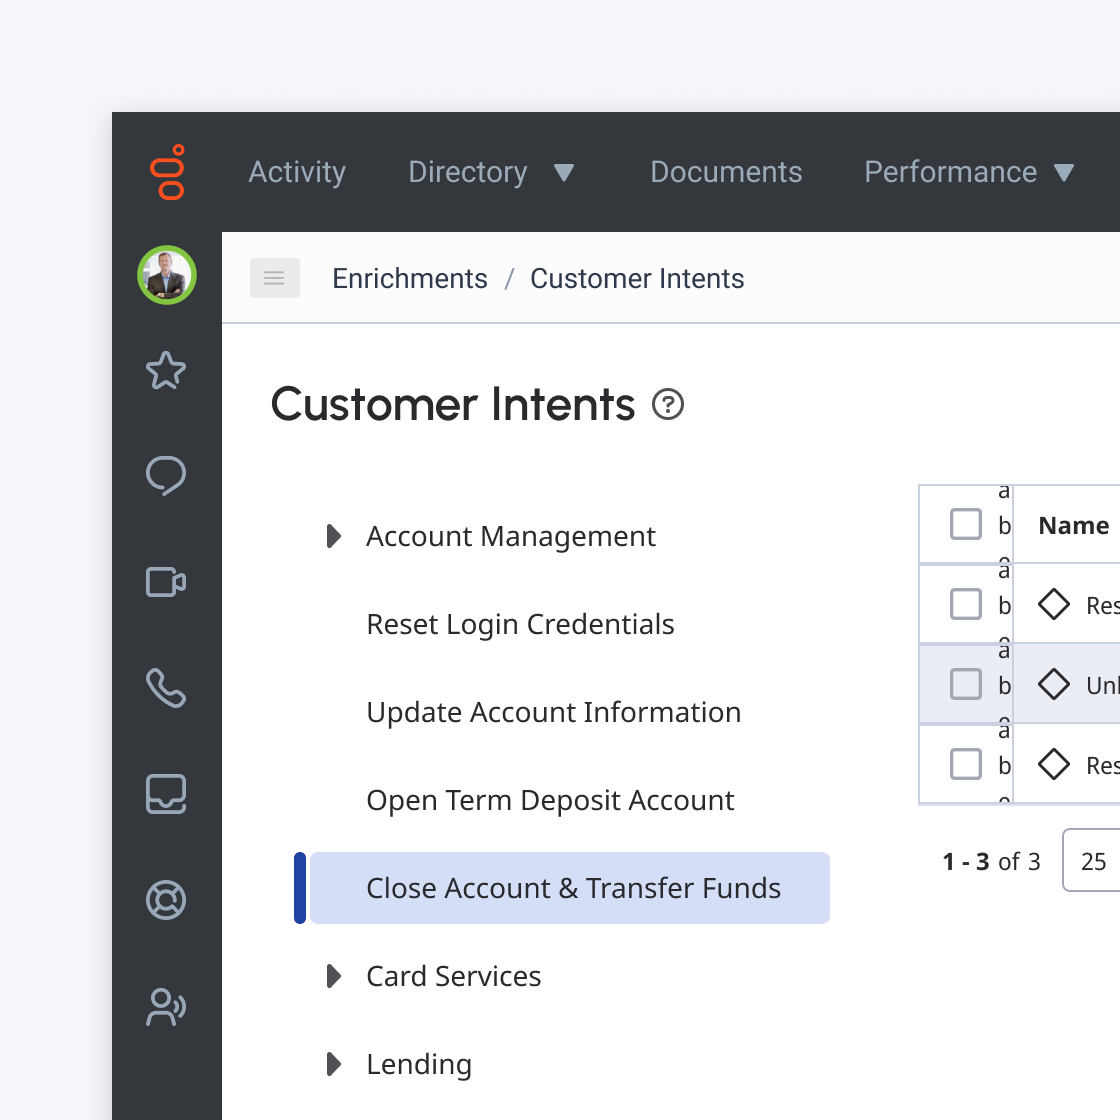The image size is (1120, 1120).
Task: Check the select-all checkbox beside Name
Action: 966,524
